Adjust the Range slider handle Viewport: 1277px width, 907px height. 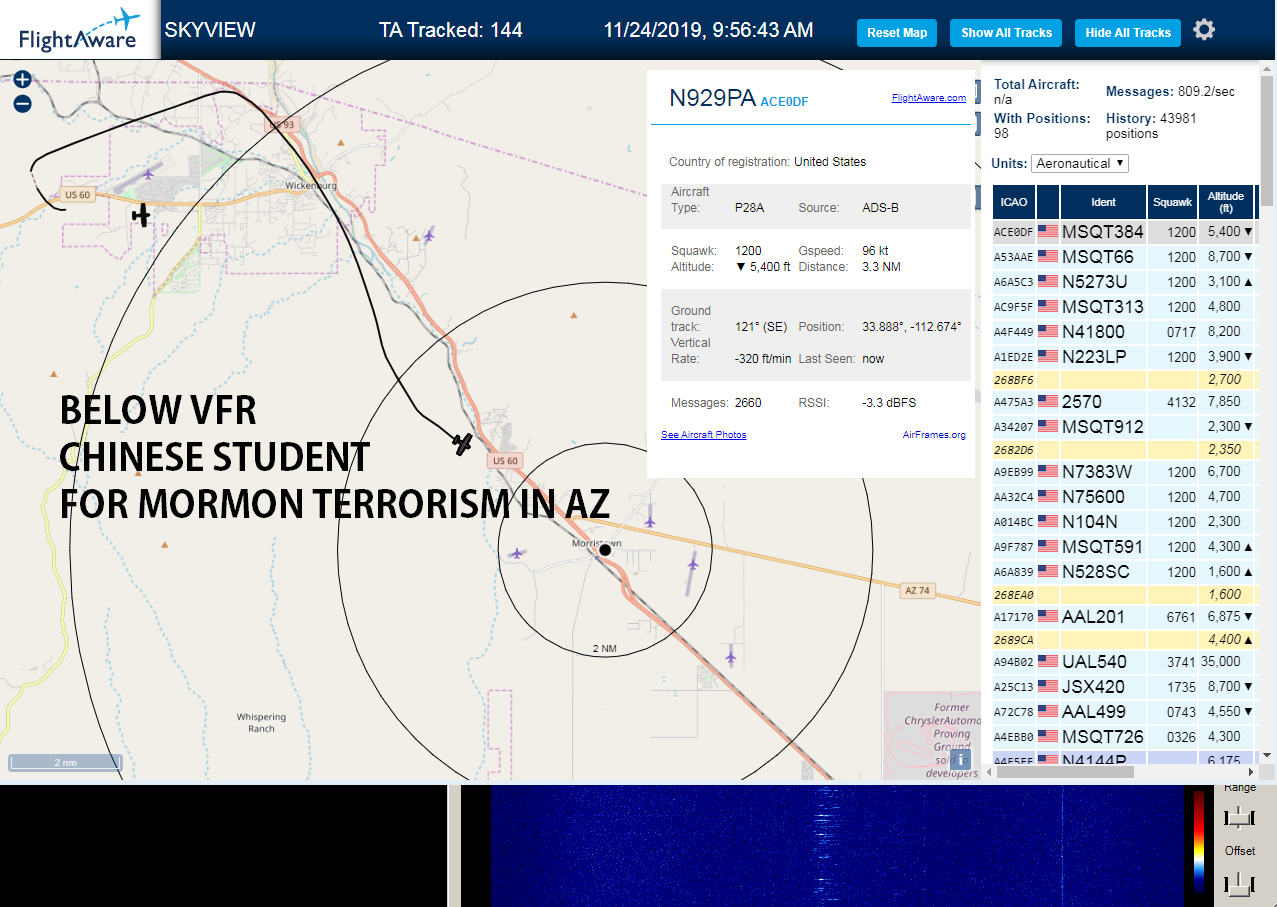(x=1239, y=818)
